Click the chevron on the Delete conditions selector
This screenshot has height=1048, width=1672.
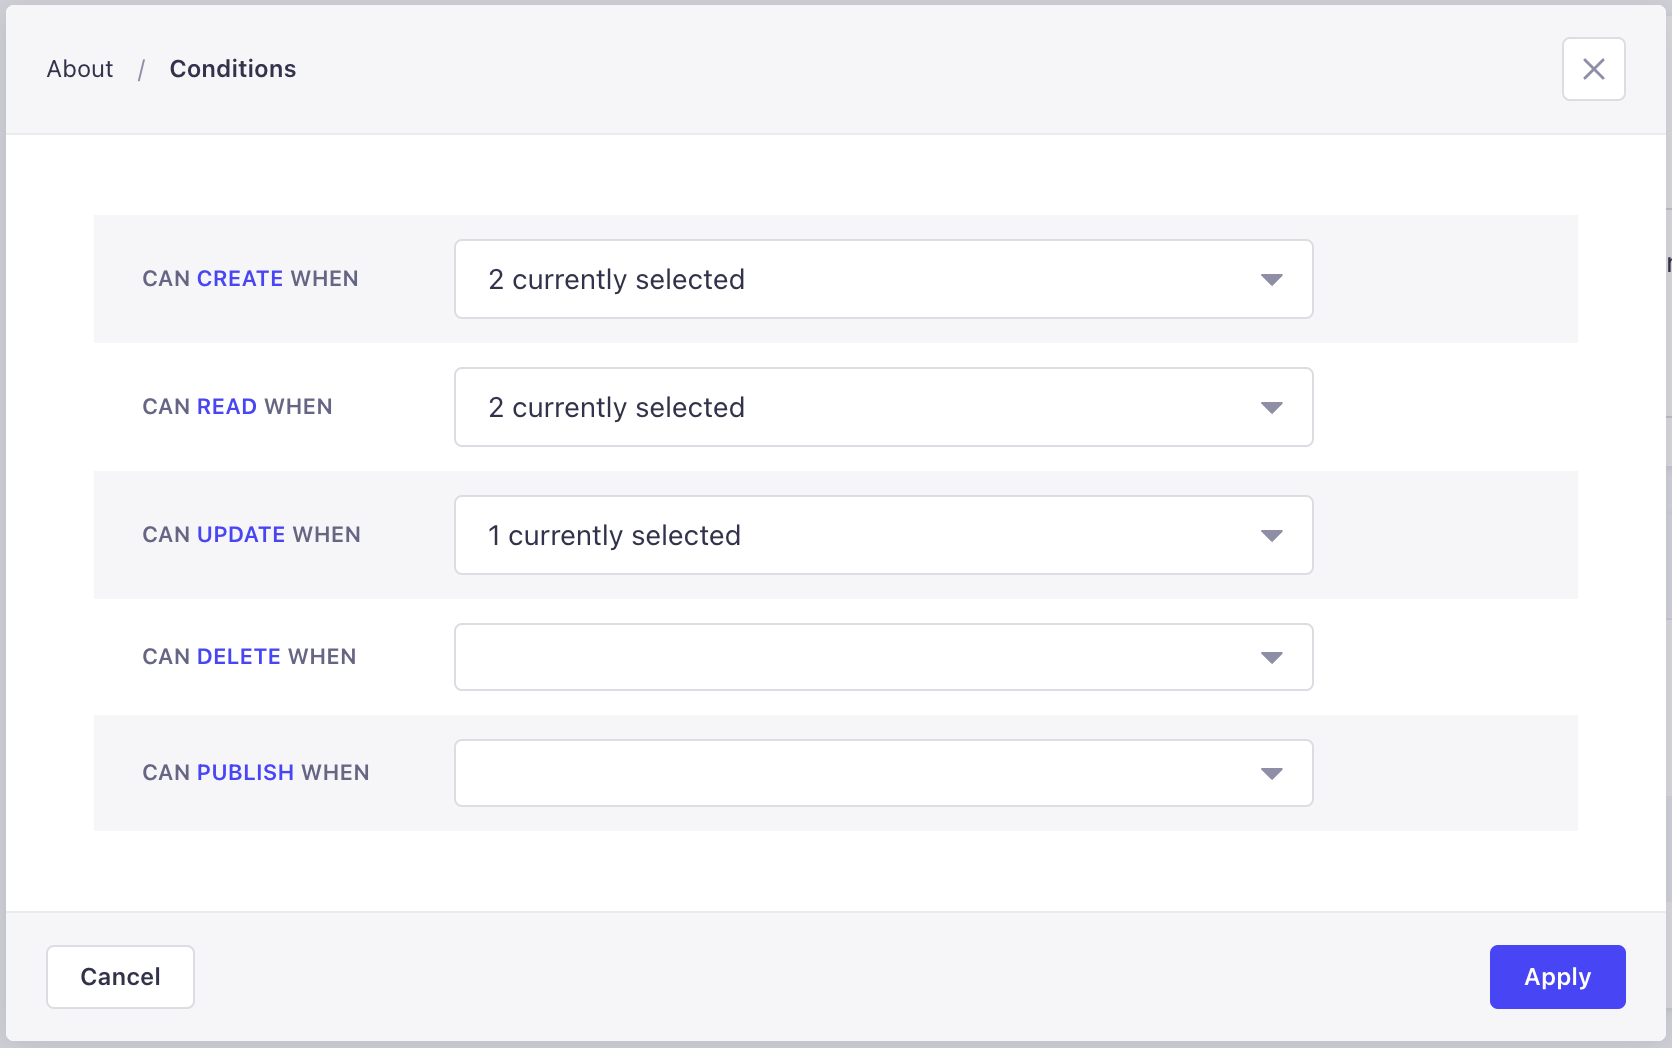(1271, 657)
